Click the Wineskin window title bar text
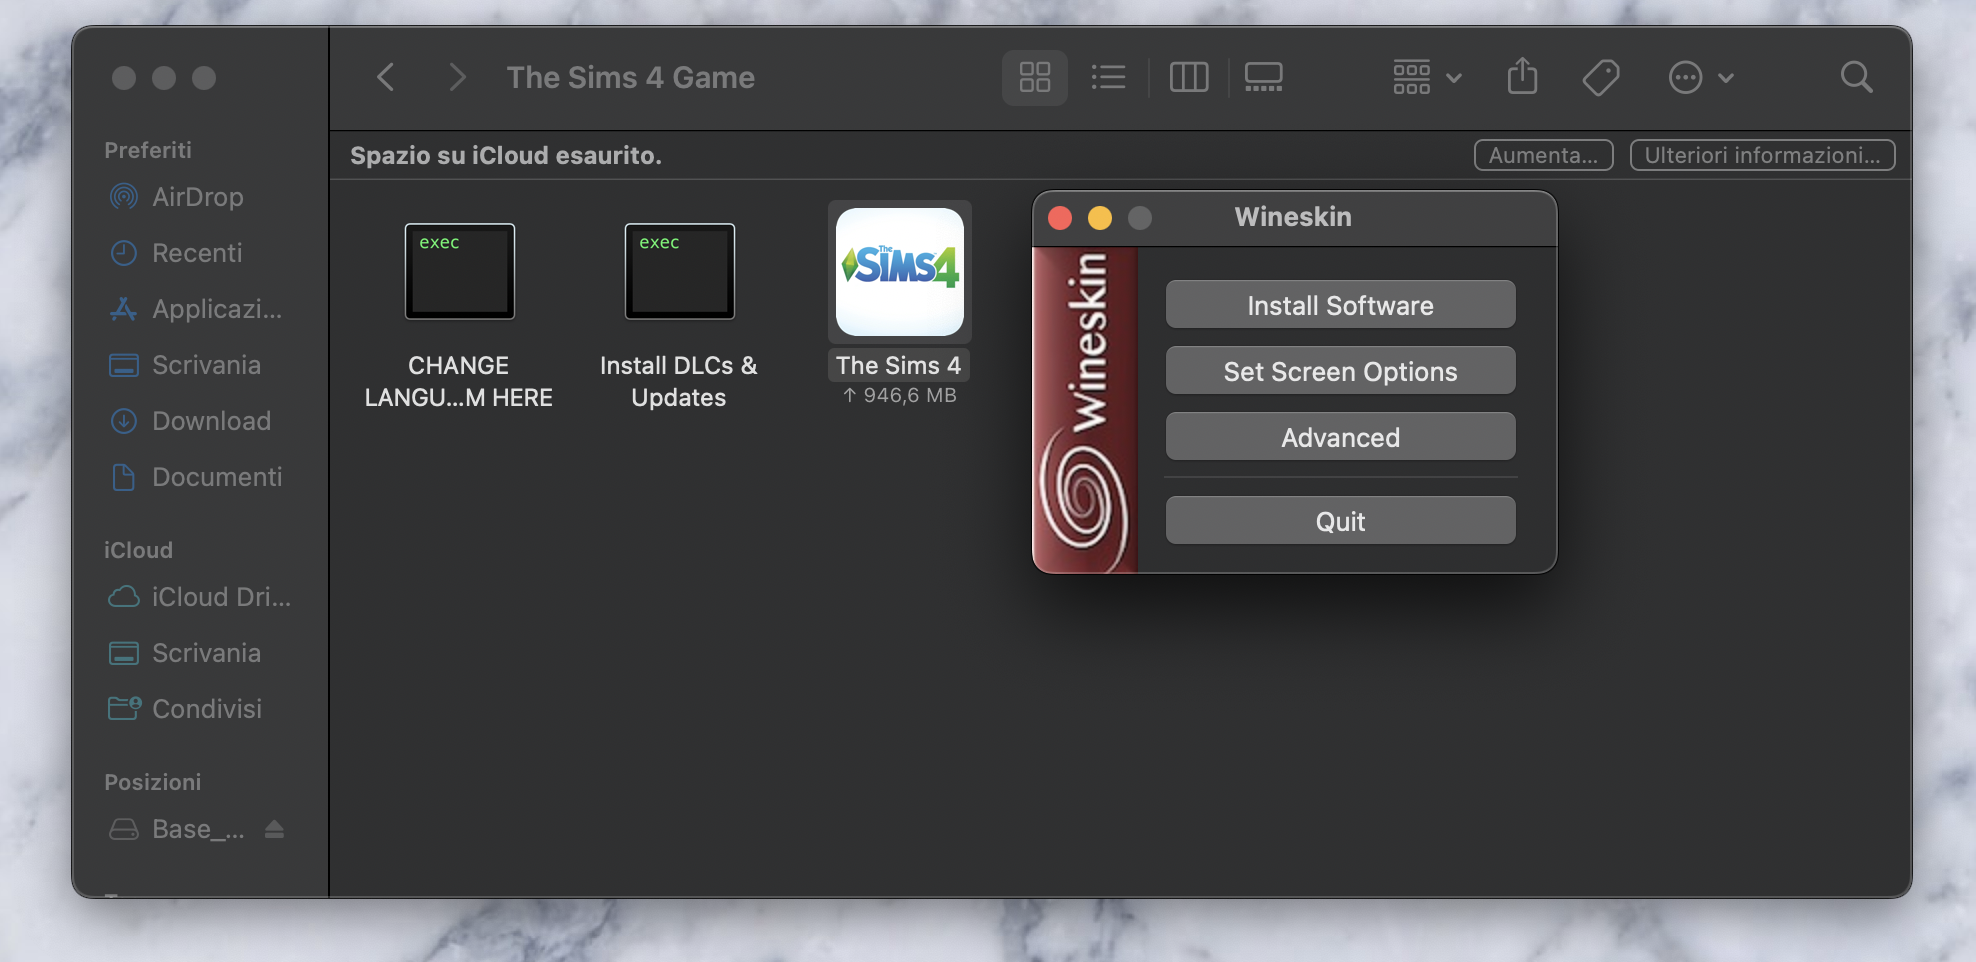The height and width of the screenshot is (962, 1976). tap(1293, 217)
